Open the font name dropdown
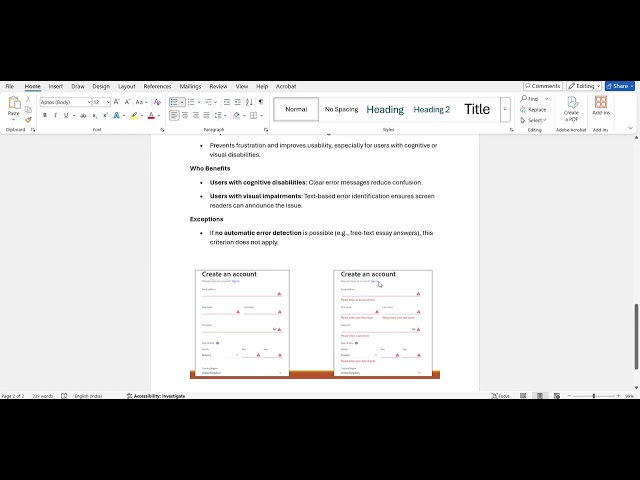This screenshot has width=640, height=480. coord(89,102)
